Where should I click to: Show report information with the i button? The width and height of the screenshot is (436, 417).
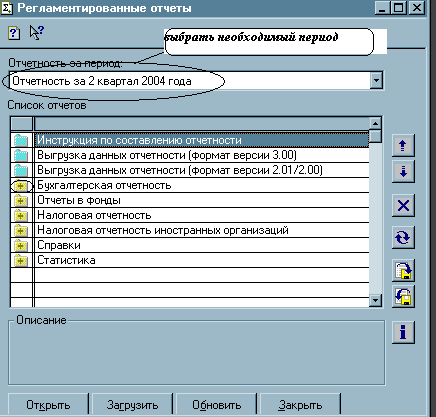coord(403,332)
